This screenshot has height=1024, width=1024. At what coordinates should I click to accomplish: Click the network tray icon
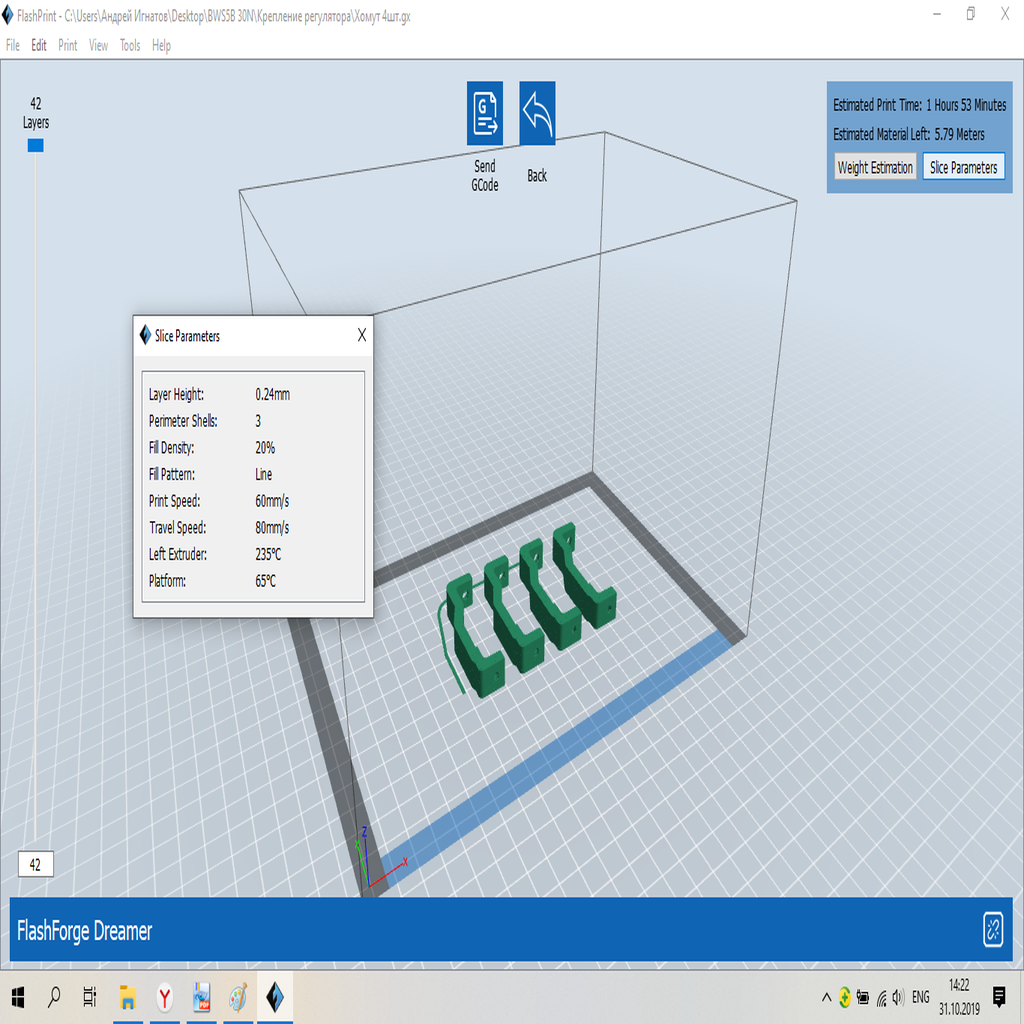pos(882,998)
